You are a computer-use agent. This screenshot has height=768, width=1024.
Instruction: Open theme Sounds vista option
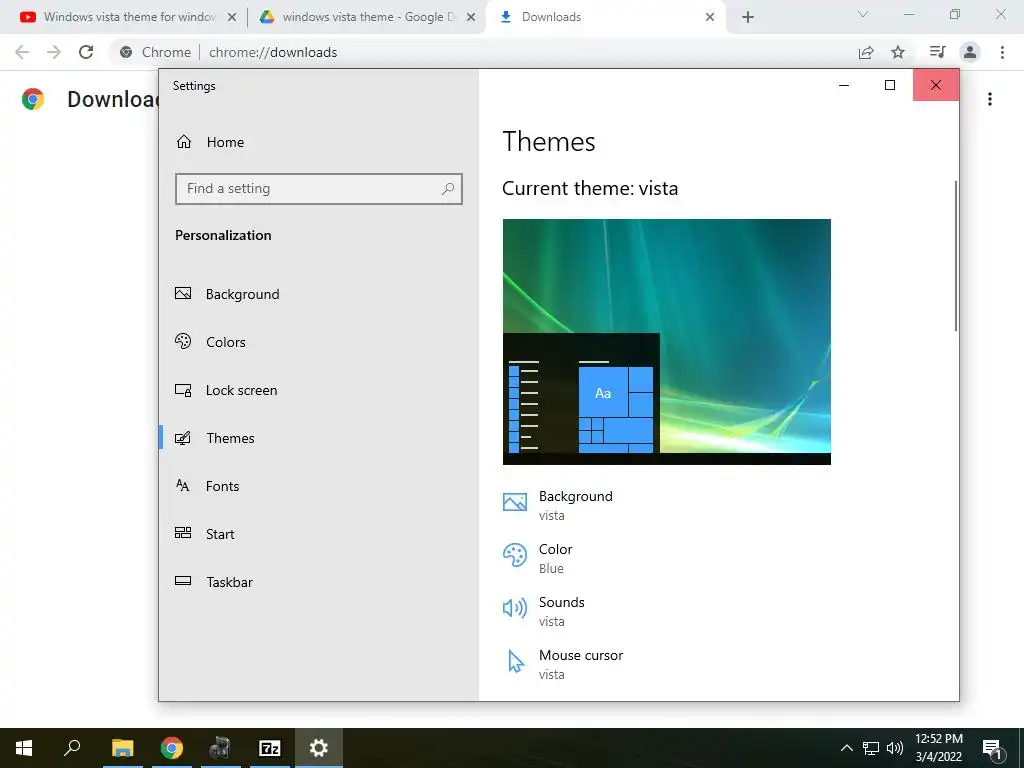544,611
